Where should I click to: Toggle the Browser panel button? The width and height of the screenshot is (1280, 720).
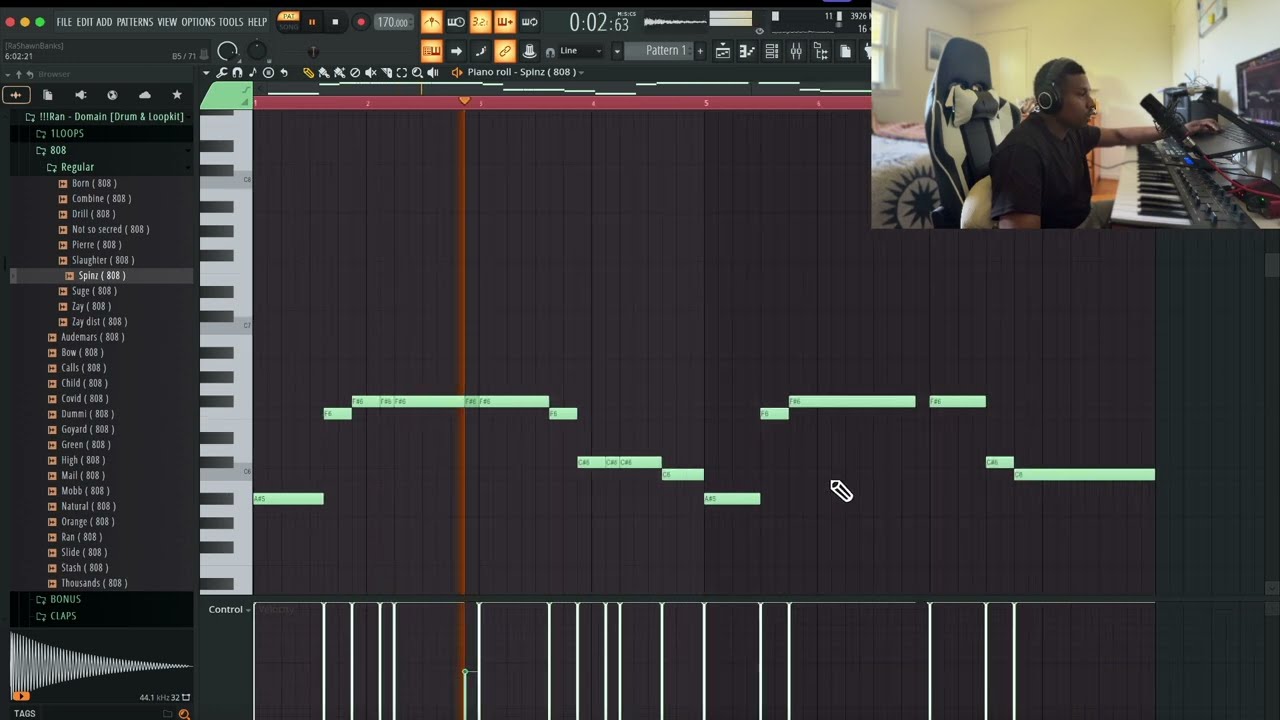[820, 51]
